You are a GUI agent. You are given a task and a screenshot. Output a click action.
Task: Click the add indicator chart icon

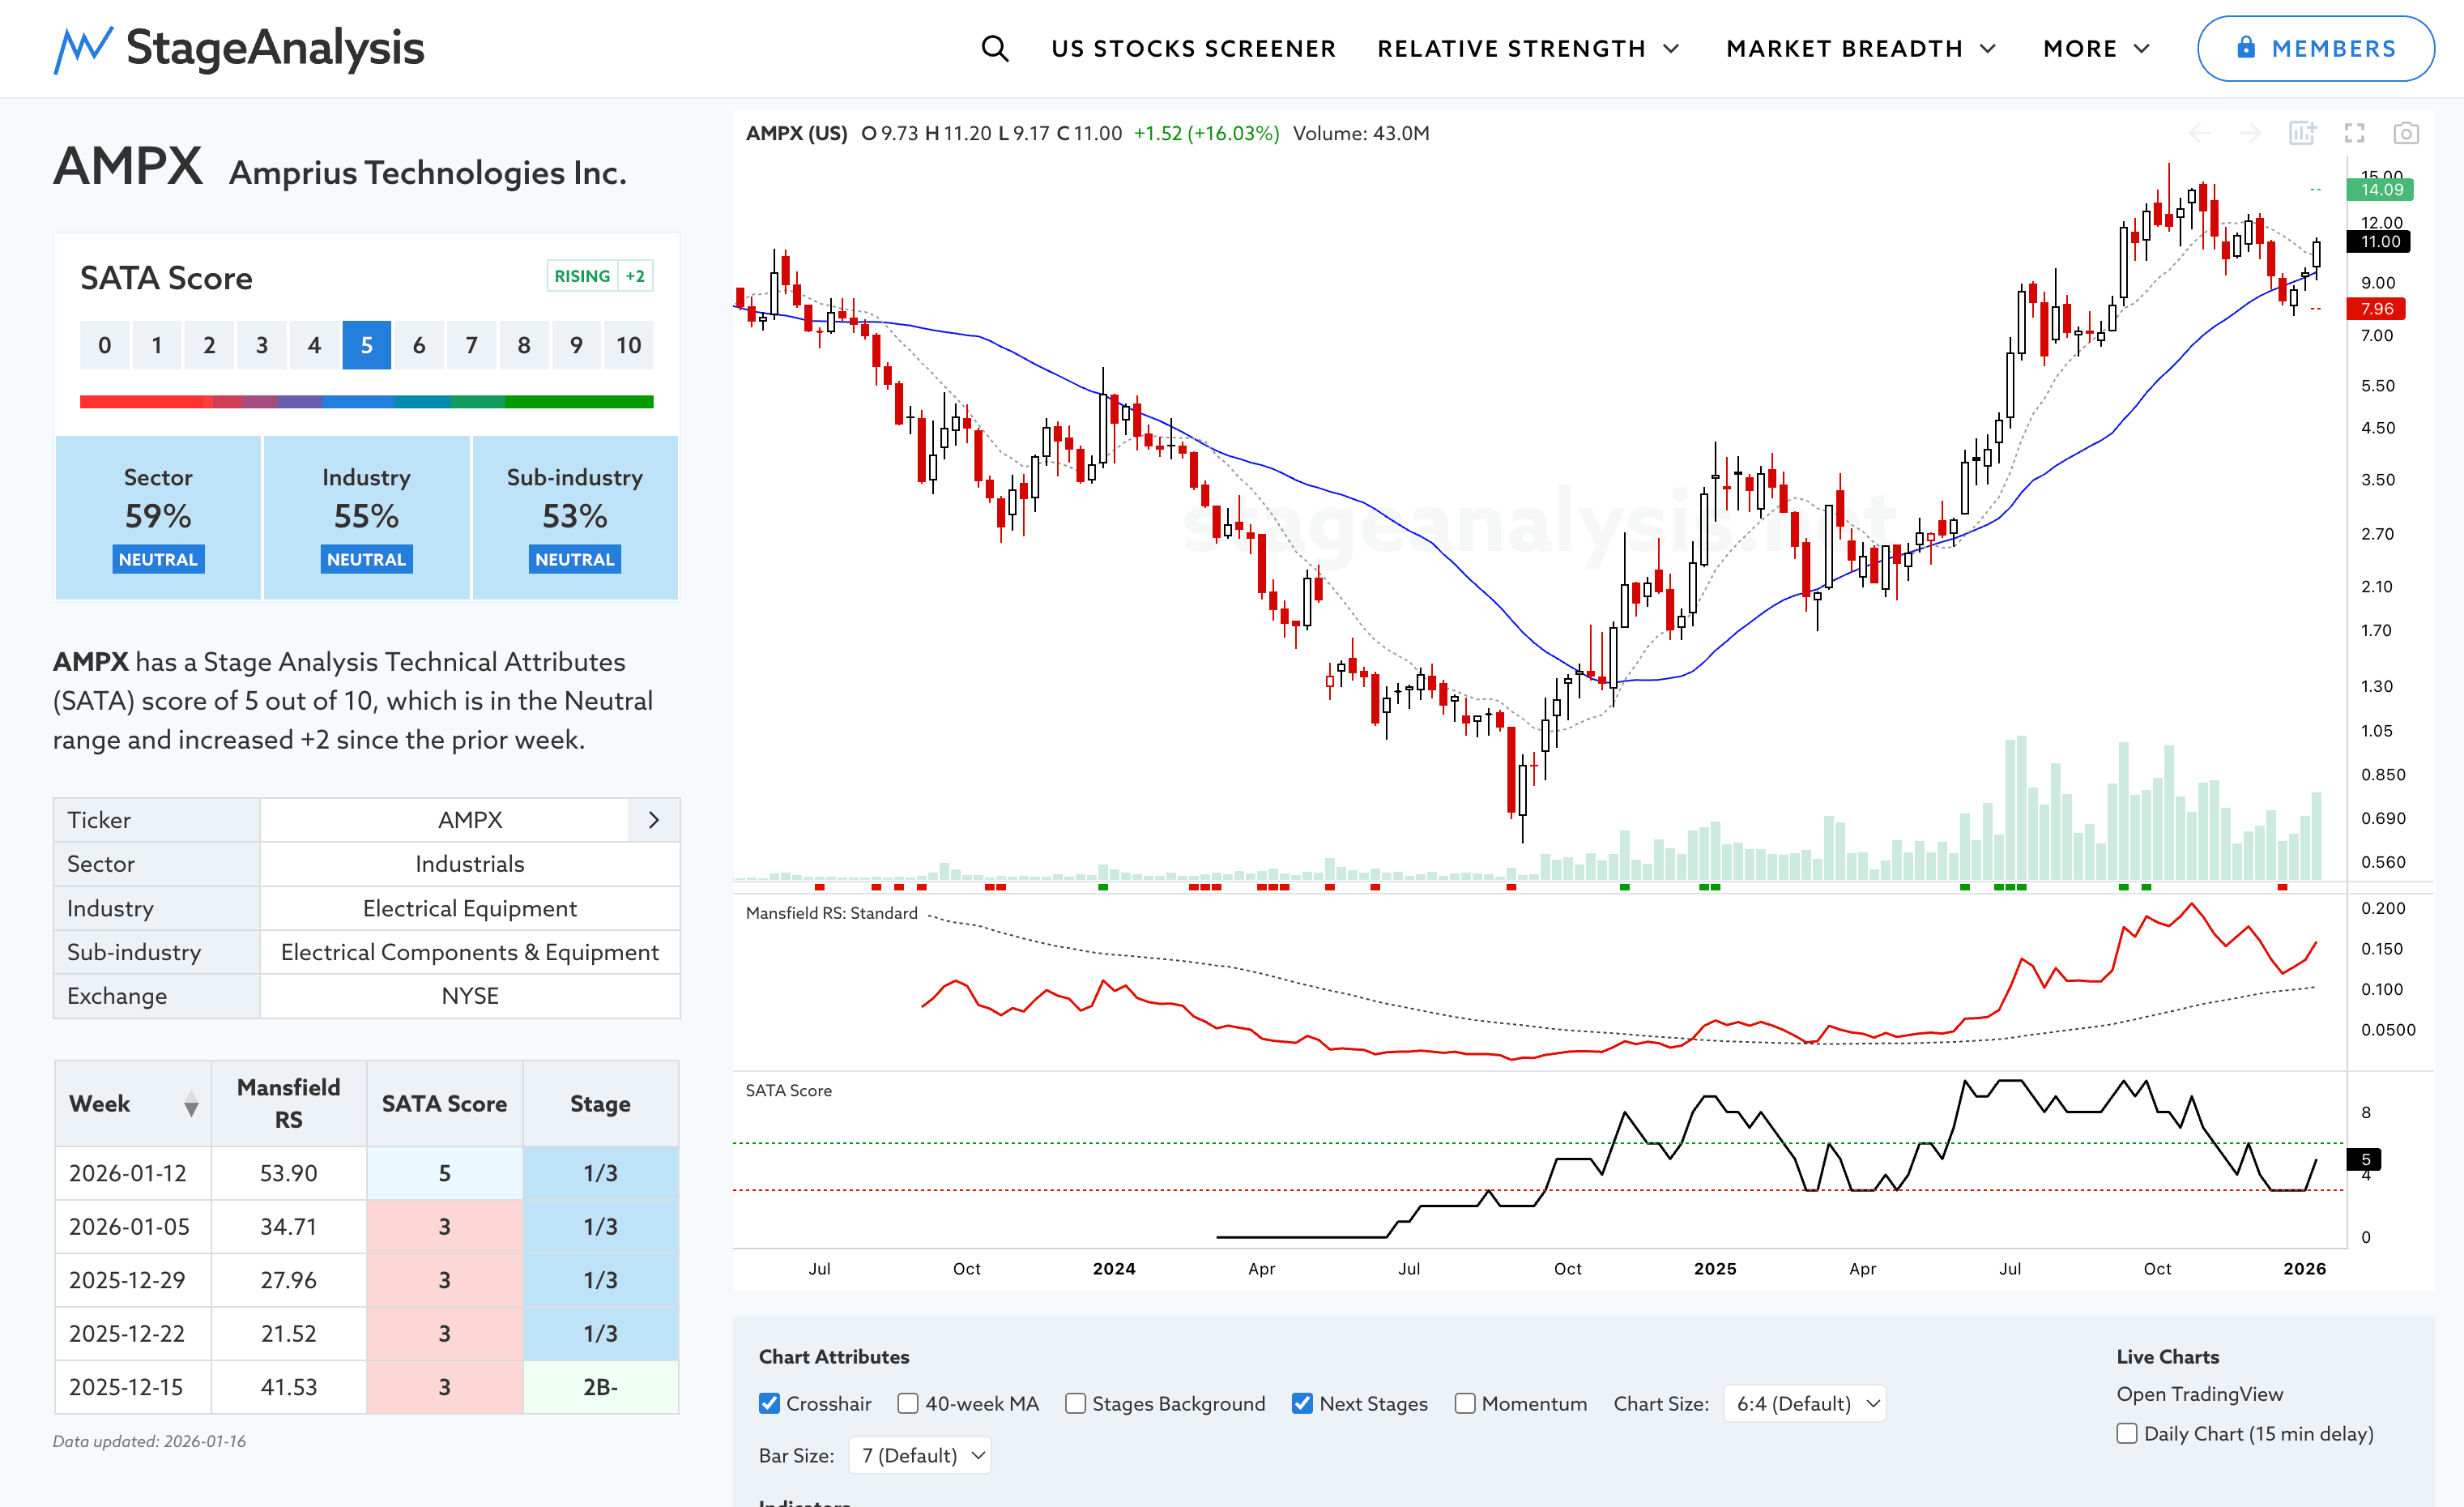tap(2302, 133)
